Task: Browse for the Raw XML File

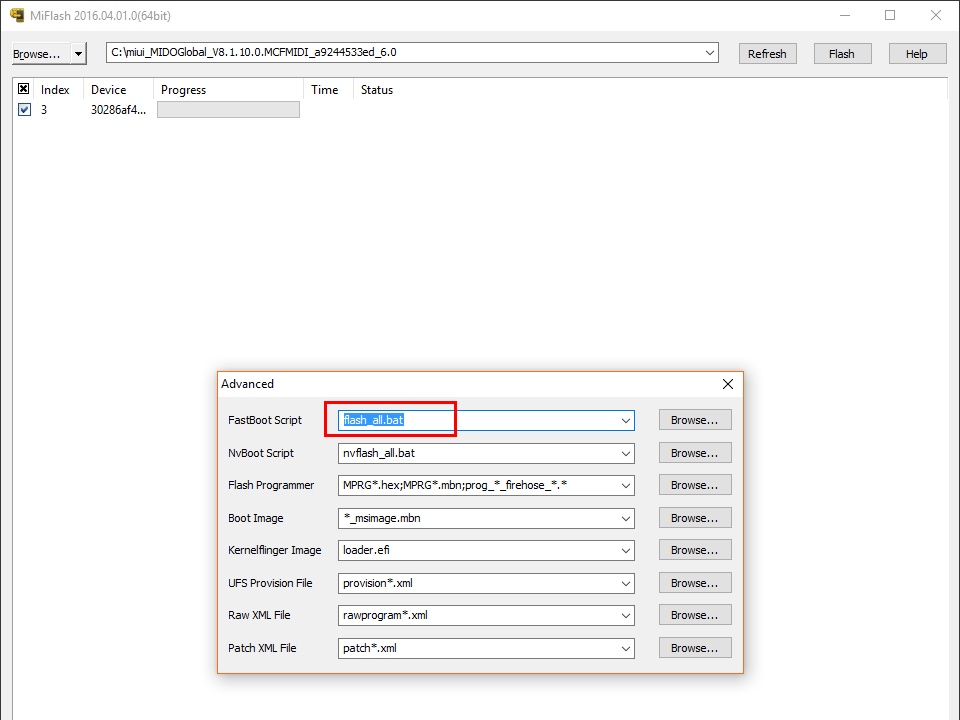Action: [x=695, y=615]
